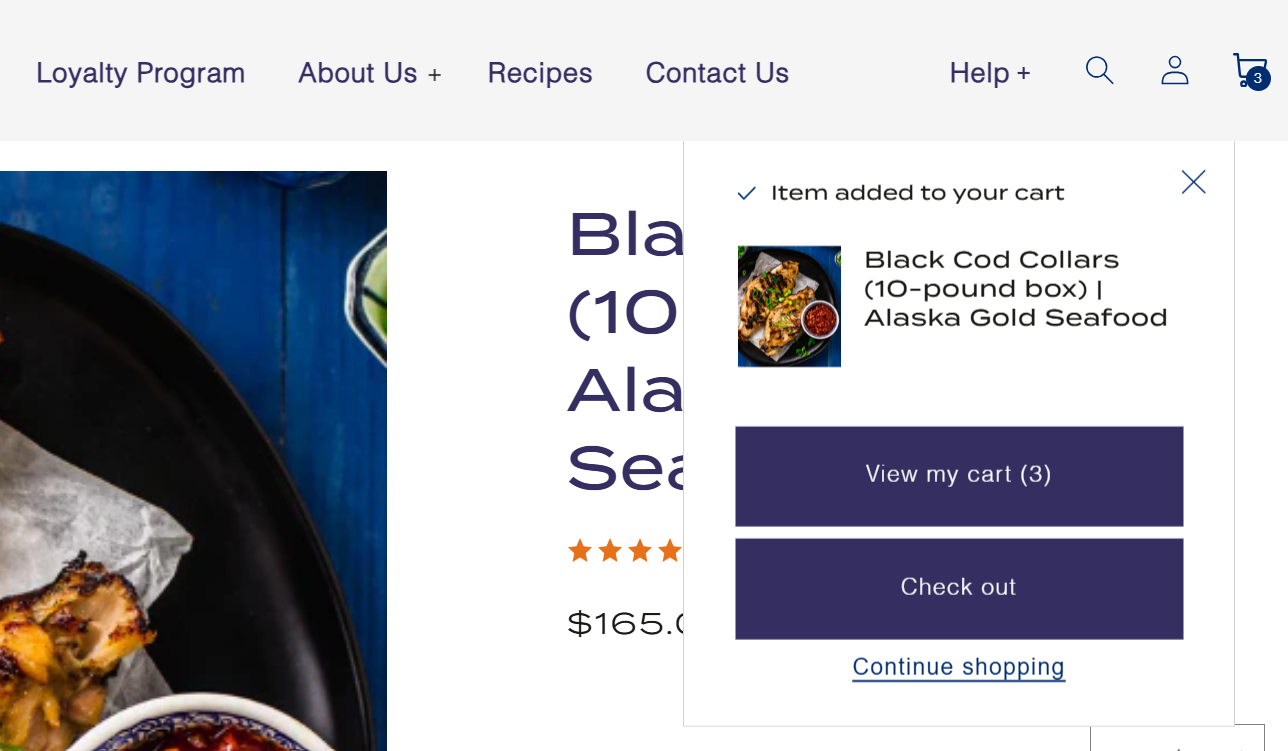Open the search magnifier icon
The image size is (1288, 751).
pyautogui.click(x=1099, y=71)
